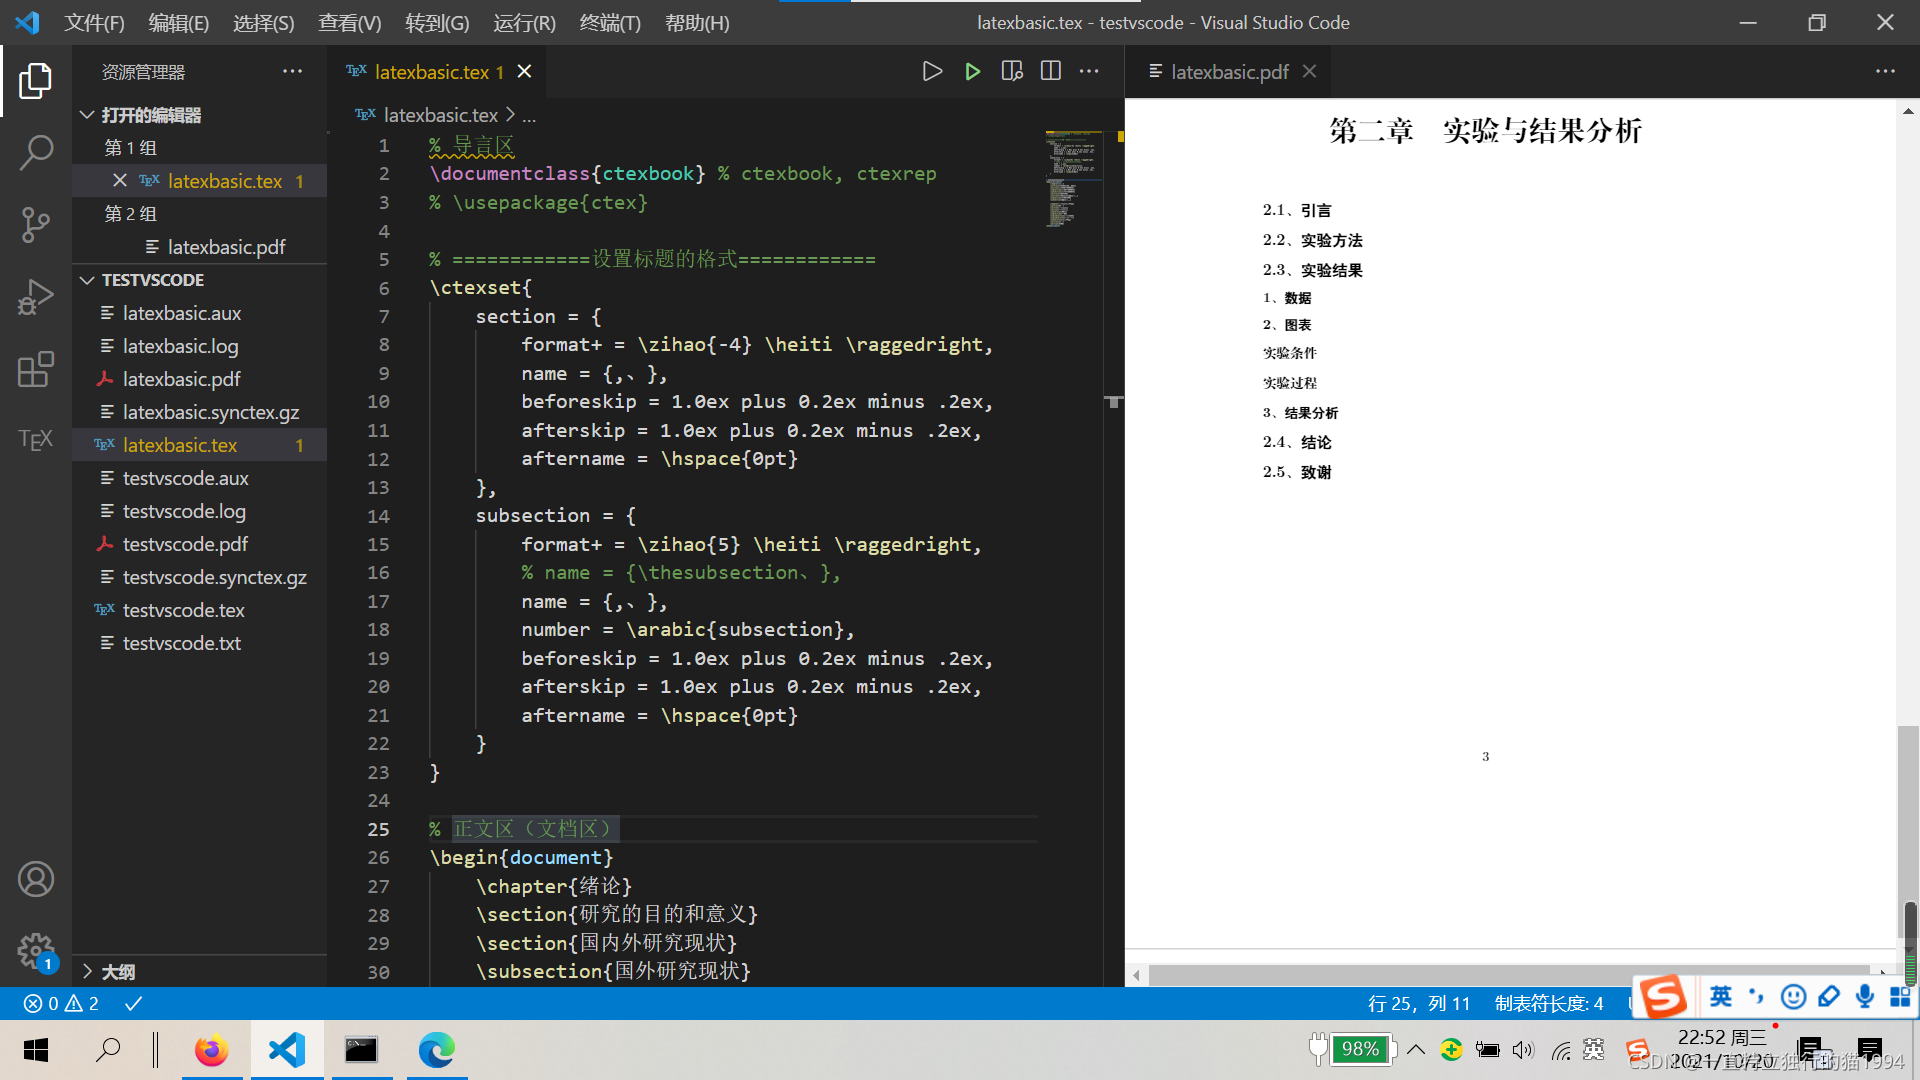Toggle Sogou punctuation mode
Screen dimensions: 1920x1080
tap(1757, 996)
